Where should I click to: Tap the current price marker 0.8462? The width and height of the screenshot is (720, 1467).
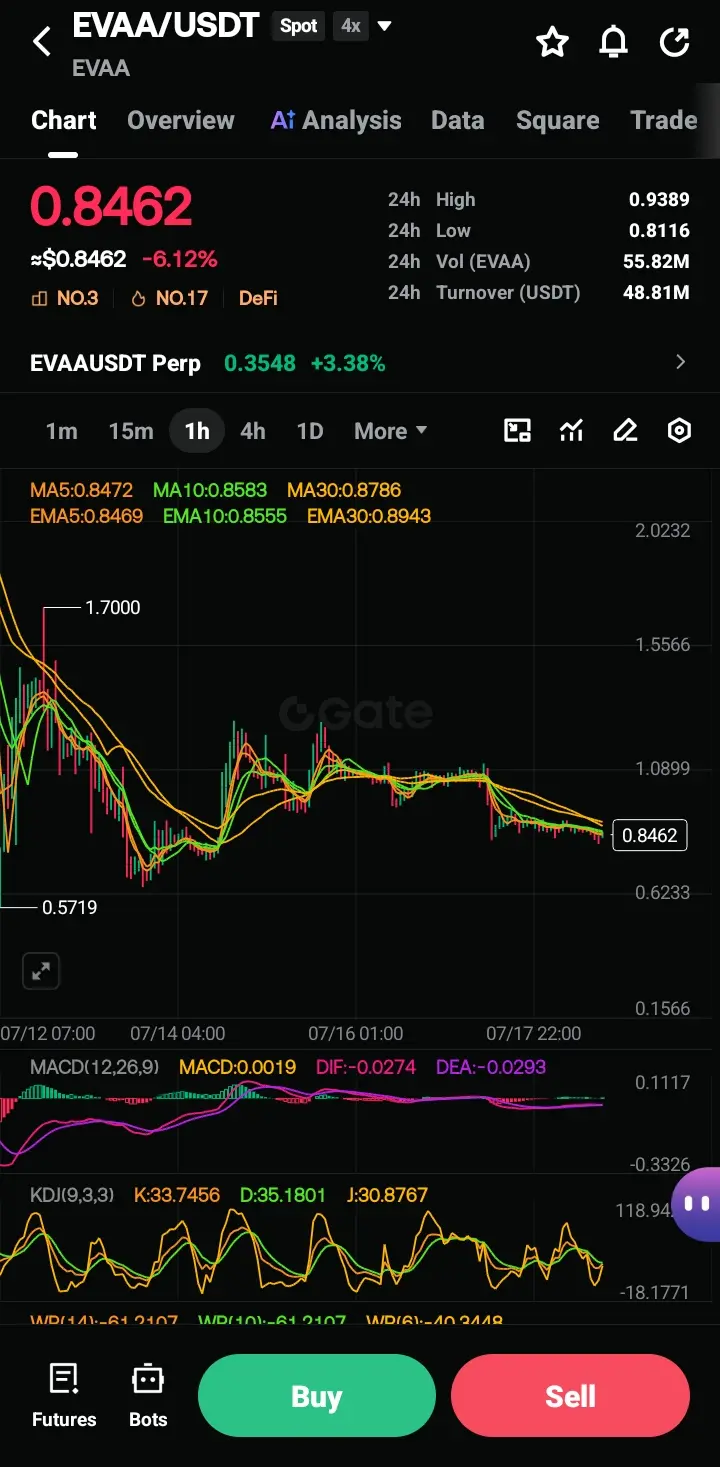(650, 835)
